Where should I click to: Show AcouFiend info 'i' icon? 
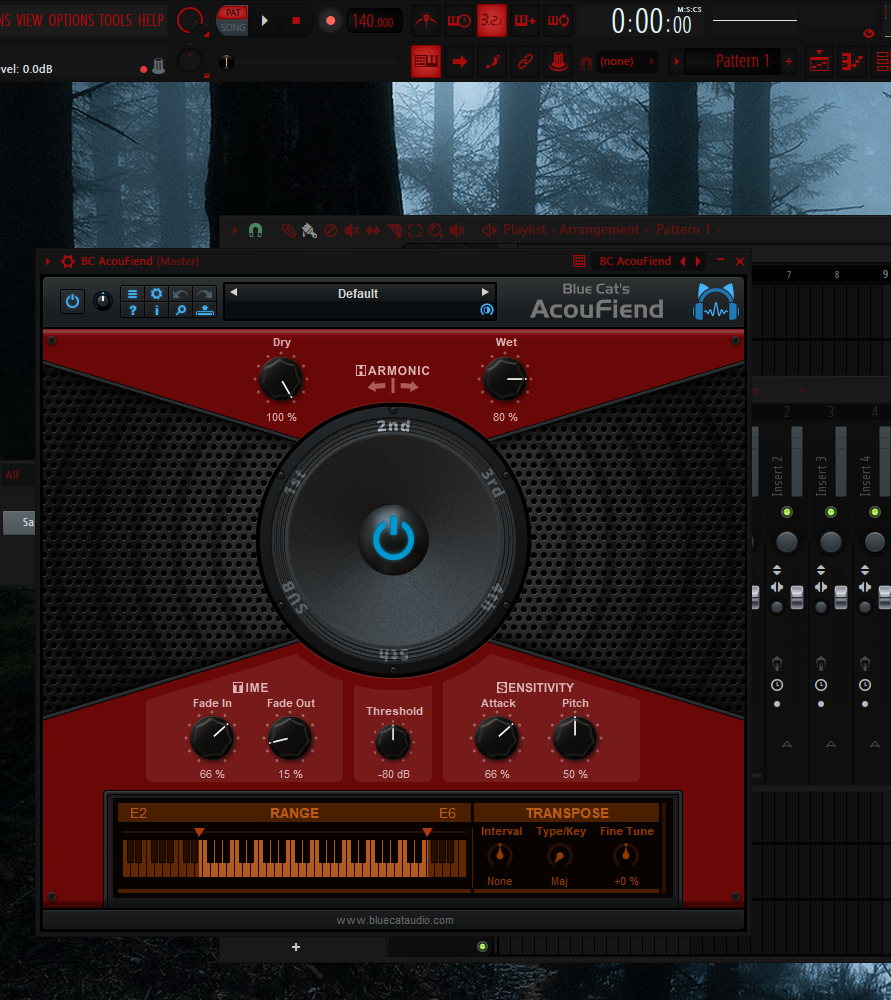[x=156, y=310]
